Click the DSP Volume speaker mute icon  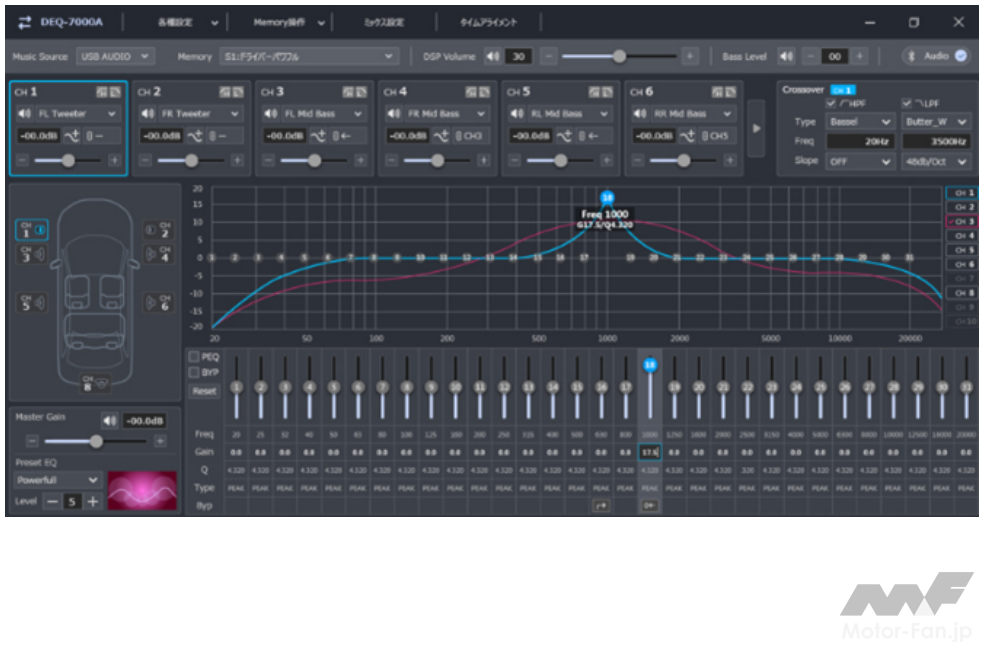(x=492, y=57)
